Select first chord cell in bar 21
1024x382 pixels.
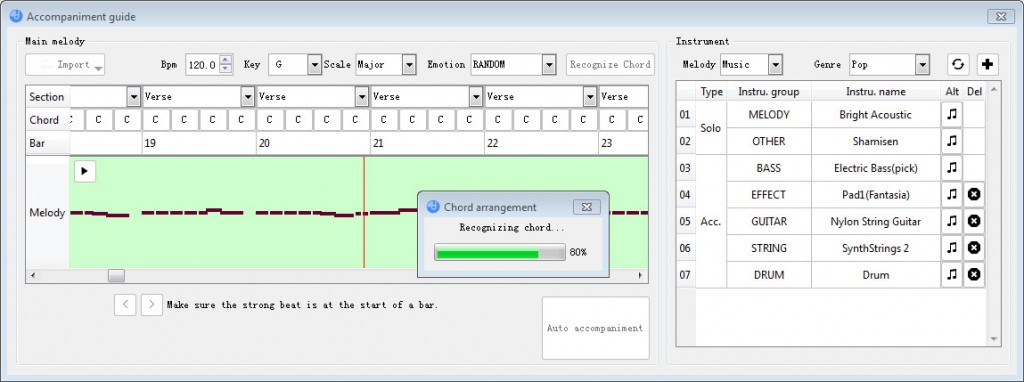[x=384, y=120]
